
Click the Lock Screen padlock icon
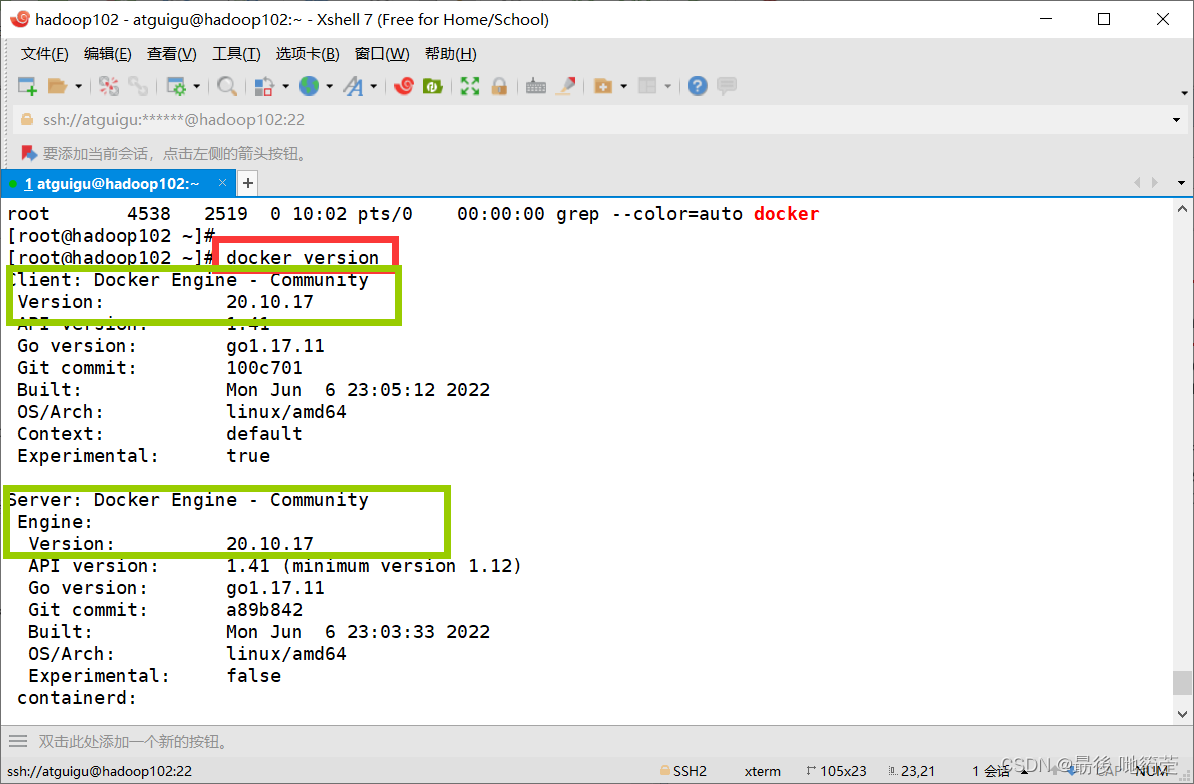(500, 86)
